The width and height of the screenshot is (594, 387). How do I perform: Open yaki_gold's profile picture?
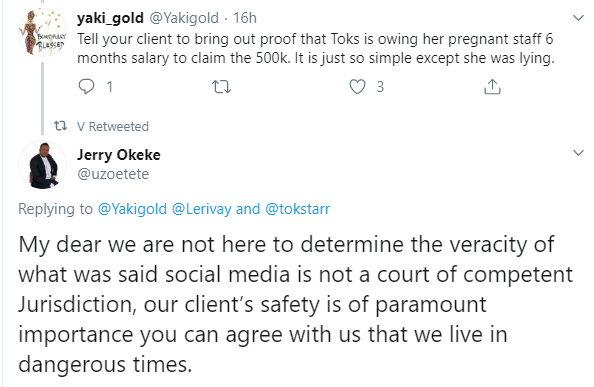tap(42, 33)
